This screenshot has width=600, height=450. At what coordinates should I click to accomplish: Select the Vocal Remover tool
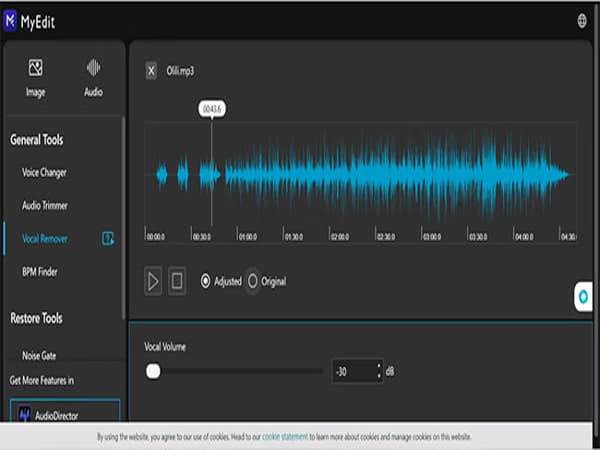point(45,239)
